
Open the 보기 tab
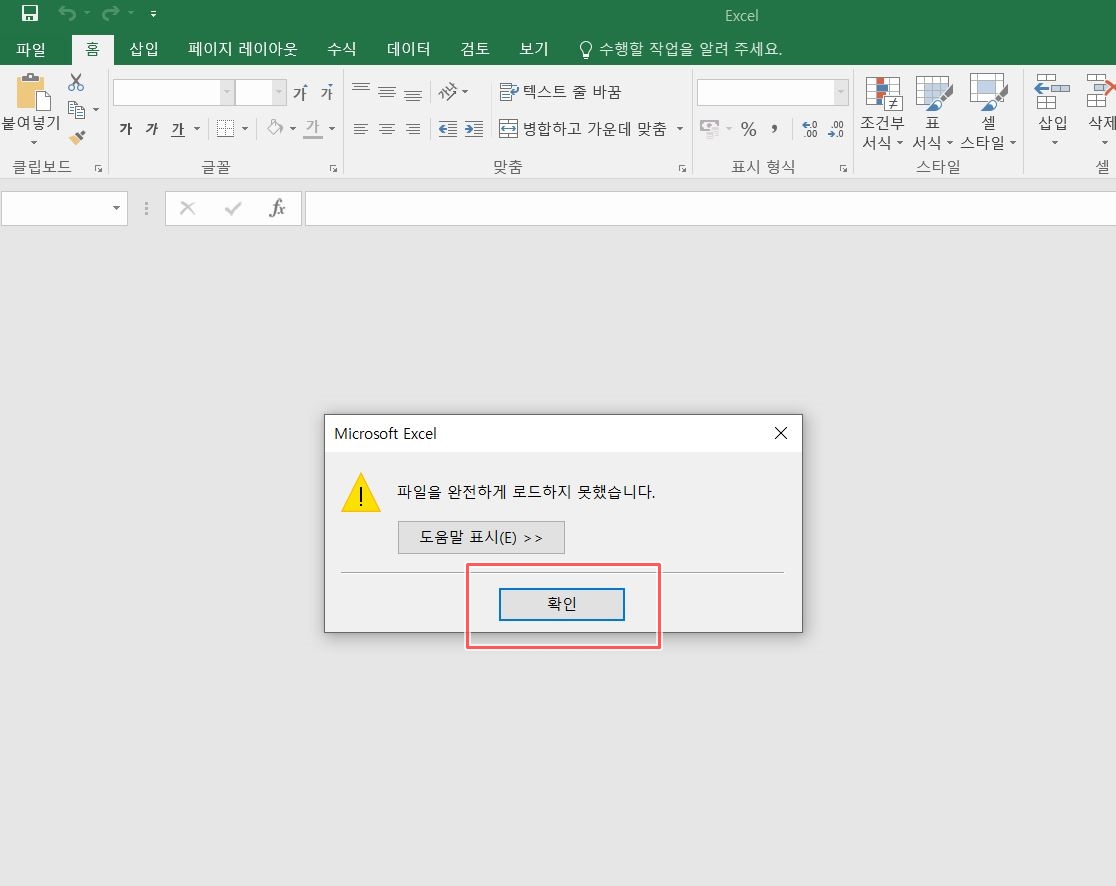534,49
